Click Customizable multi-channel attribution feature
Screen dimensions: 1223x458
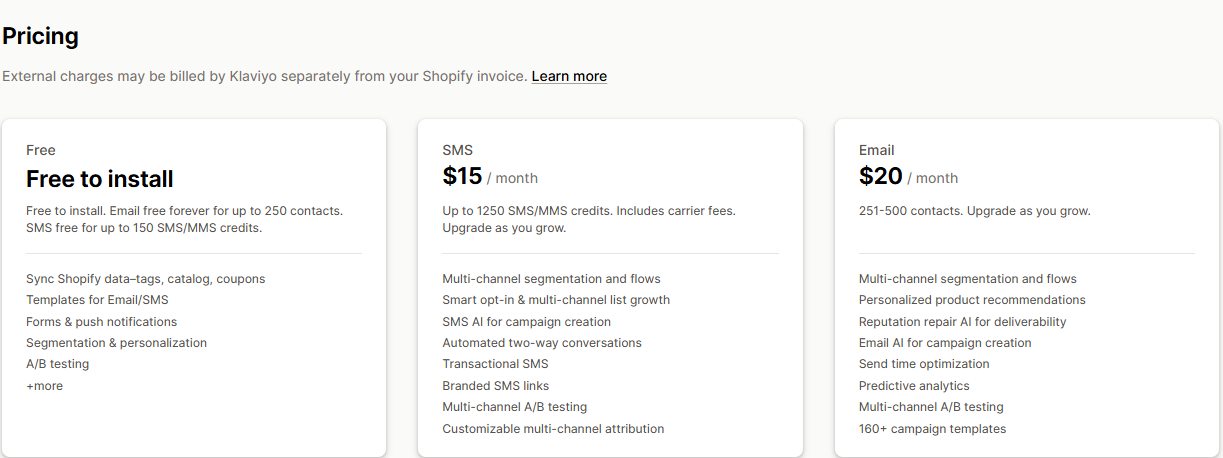tap(553, 429)
